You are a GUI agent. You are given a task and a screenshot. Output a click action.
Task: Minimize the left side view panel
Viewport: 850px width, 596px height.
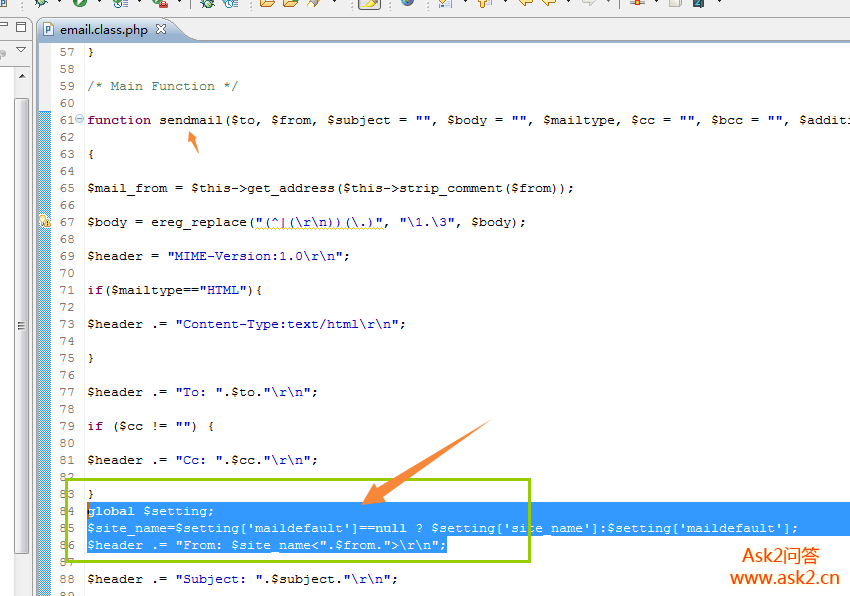tap(5, 28)
